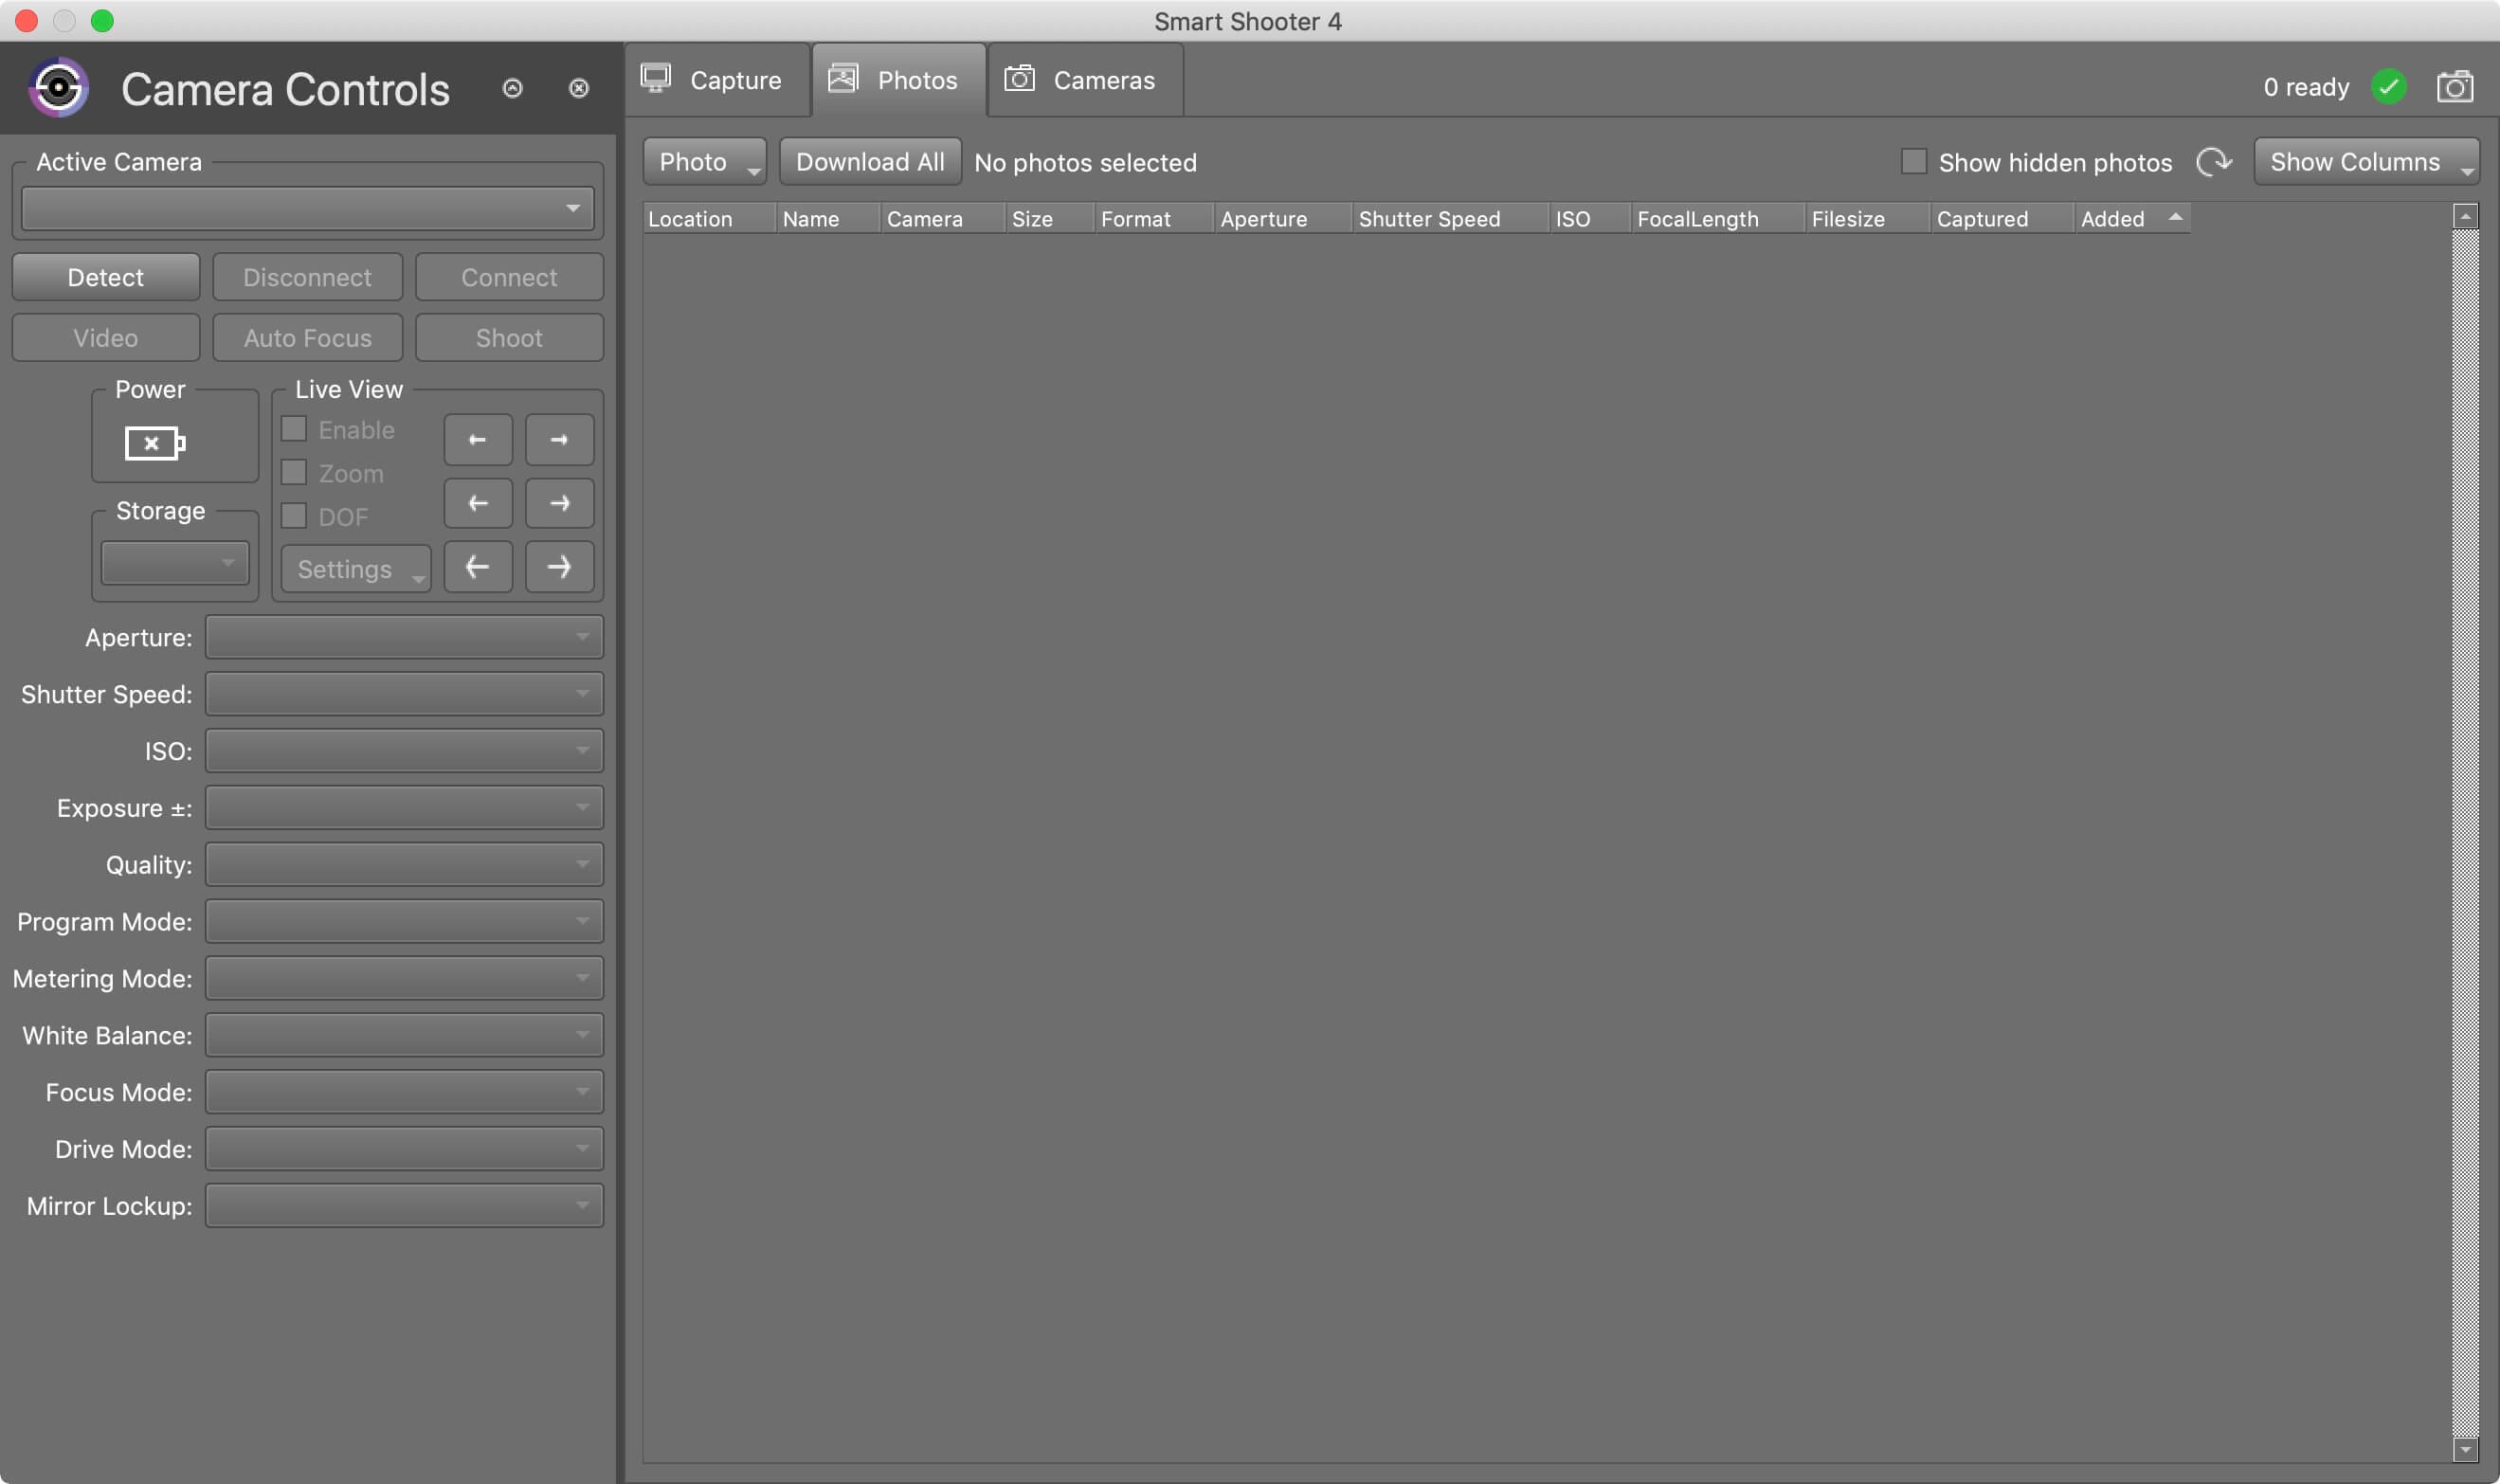Click the Auto Focus button

point(307,338)
